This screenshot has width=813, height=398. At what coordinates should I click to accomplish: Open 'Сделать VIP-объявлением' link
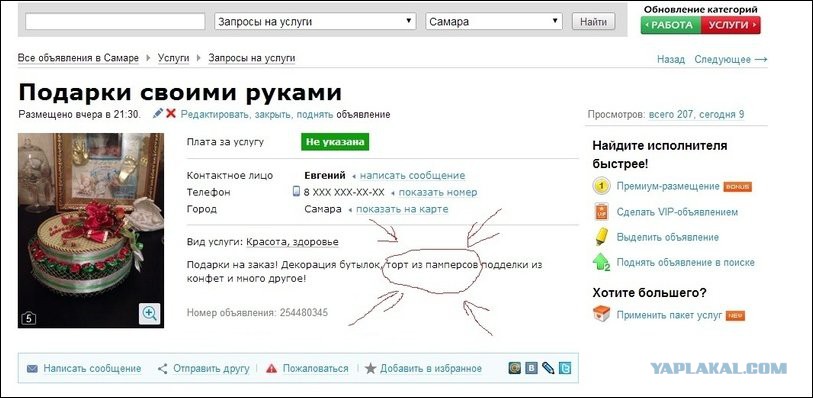(x=677, y=212)
